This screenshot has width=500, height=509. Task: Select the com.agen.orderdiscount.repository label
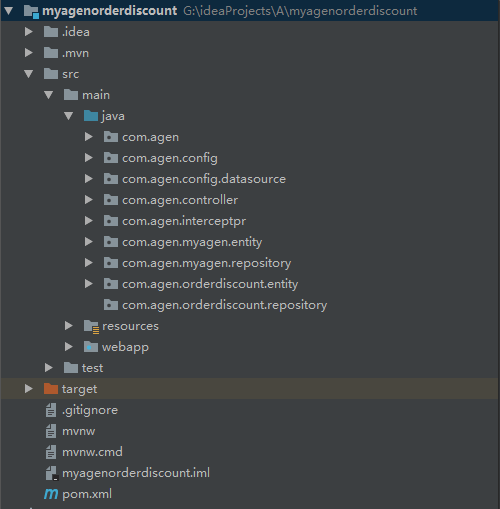pos(225,306)
